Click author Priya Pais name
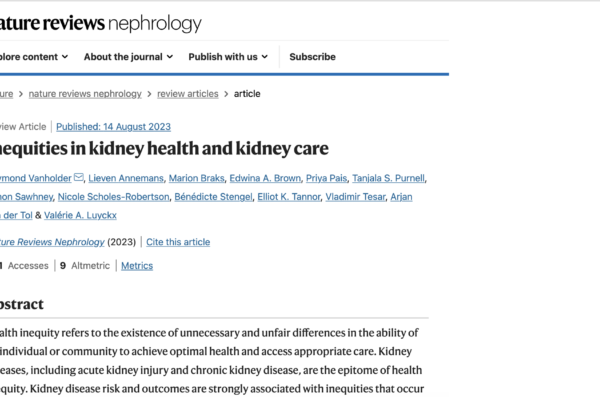The image size is (600, 398). click(326, 178)
